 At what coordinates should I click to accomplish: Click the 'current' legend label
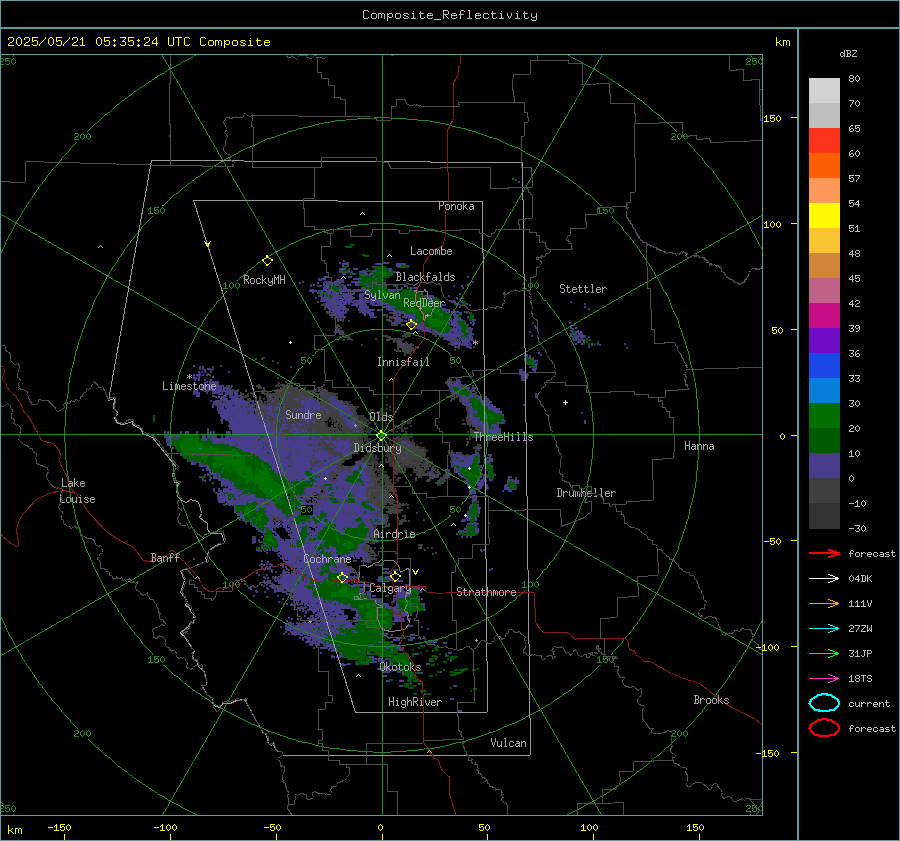click(x=869, y=703)
